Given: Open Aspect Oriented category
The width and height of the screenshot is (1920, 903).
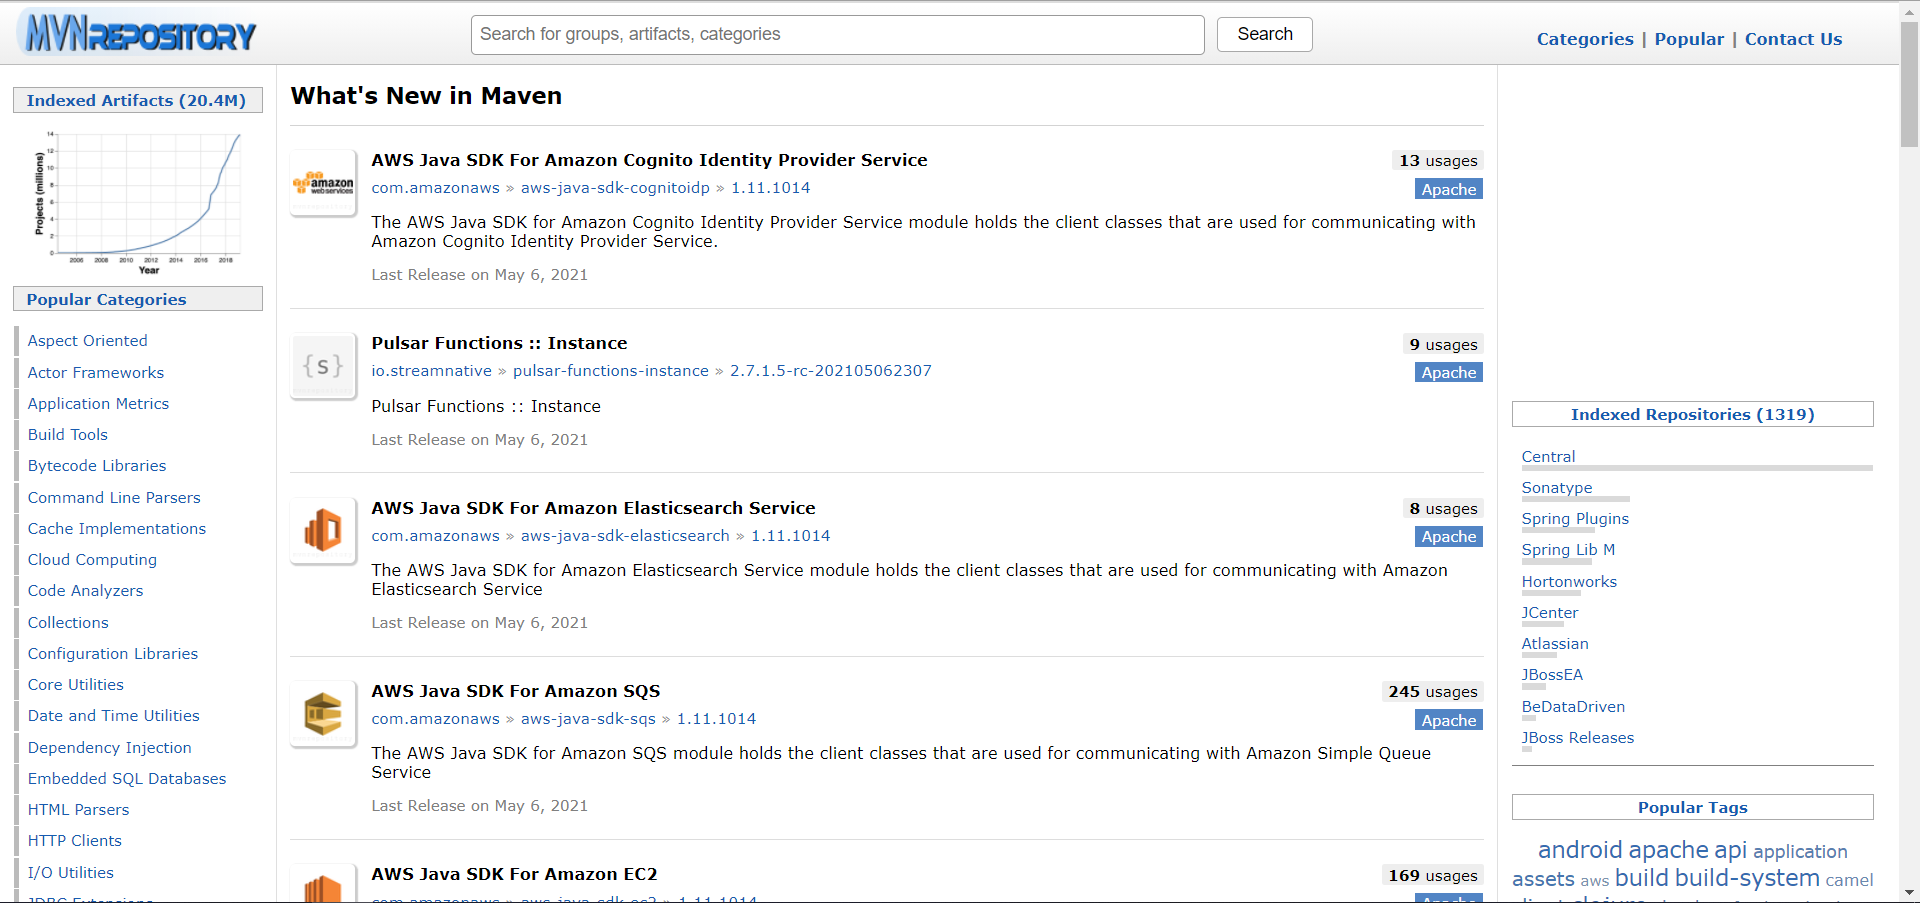Looking at the screenshot, I should pyautogui.click(x=88, y=341).
